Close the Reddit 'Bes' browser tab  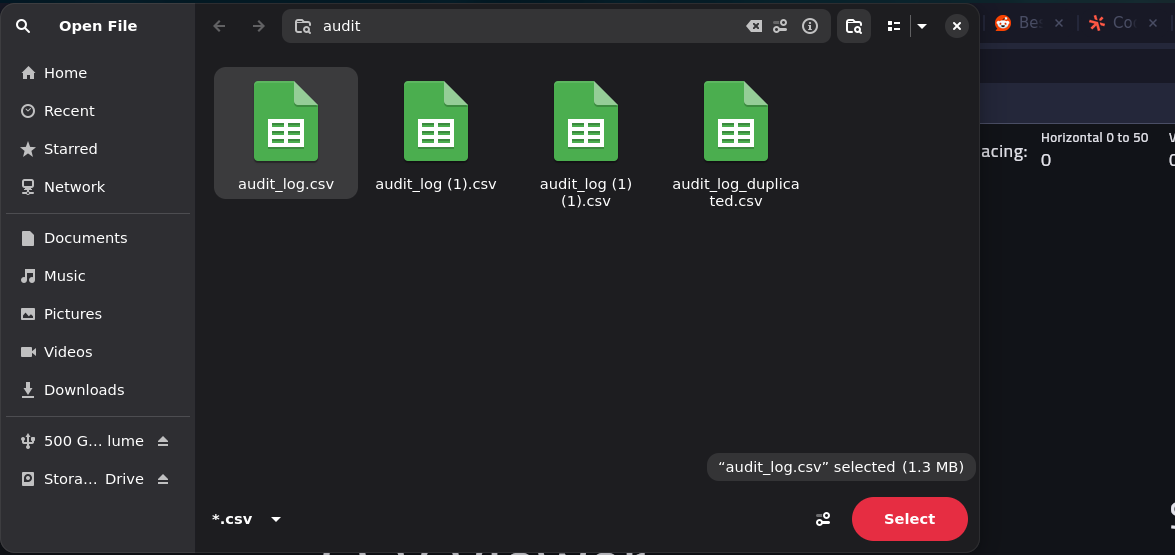pyautogui.click(x=1059, y=23)
